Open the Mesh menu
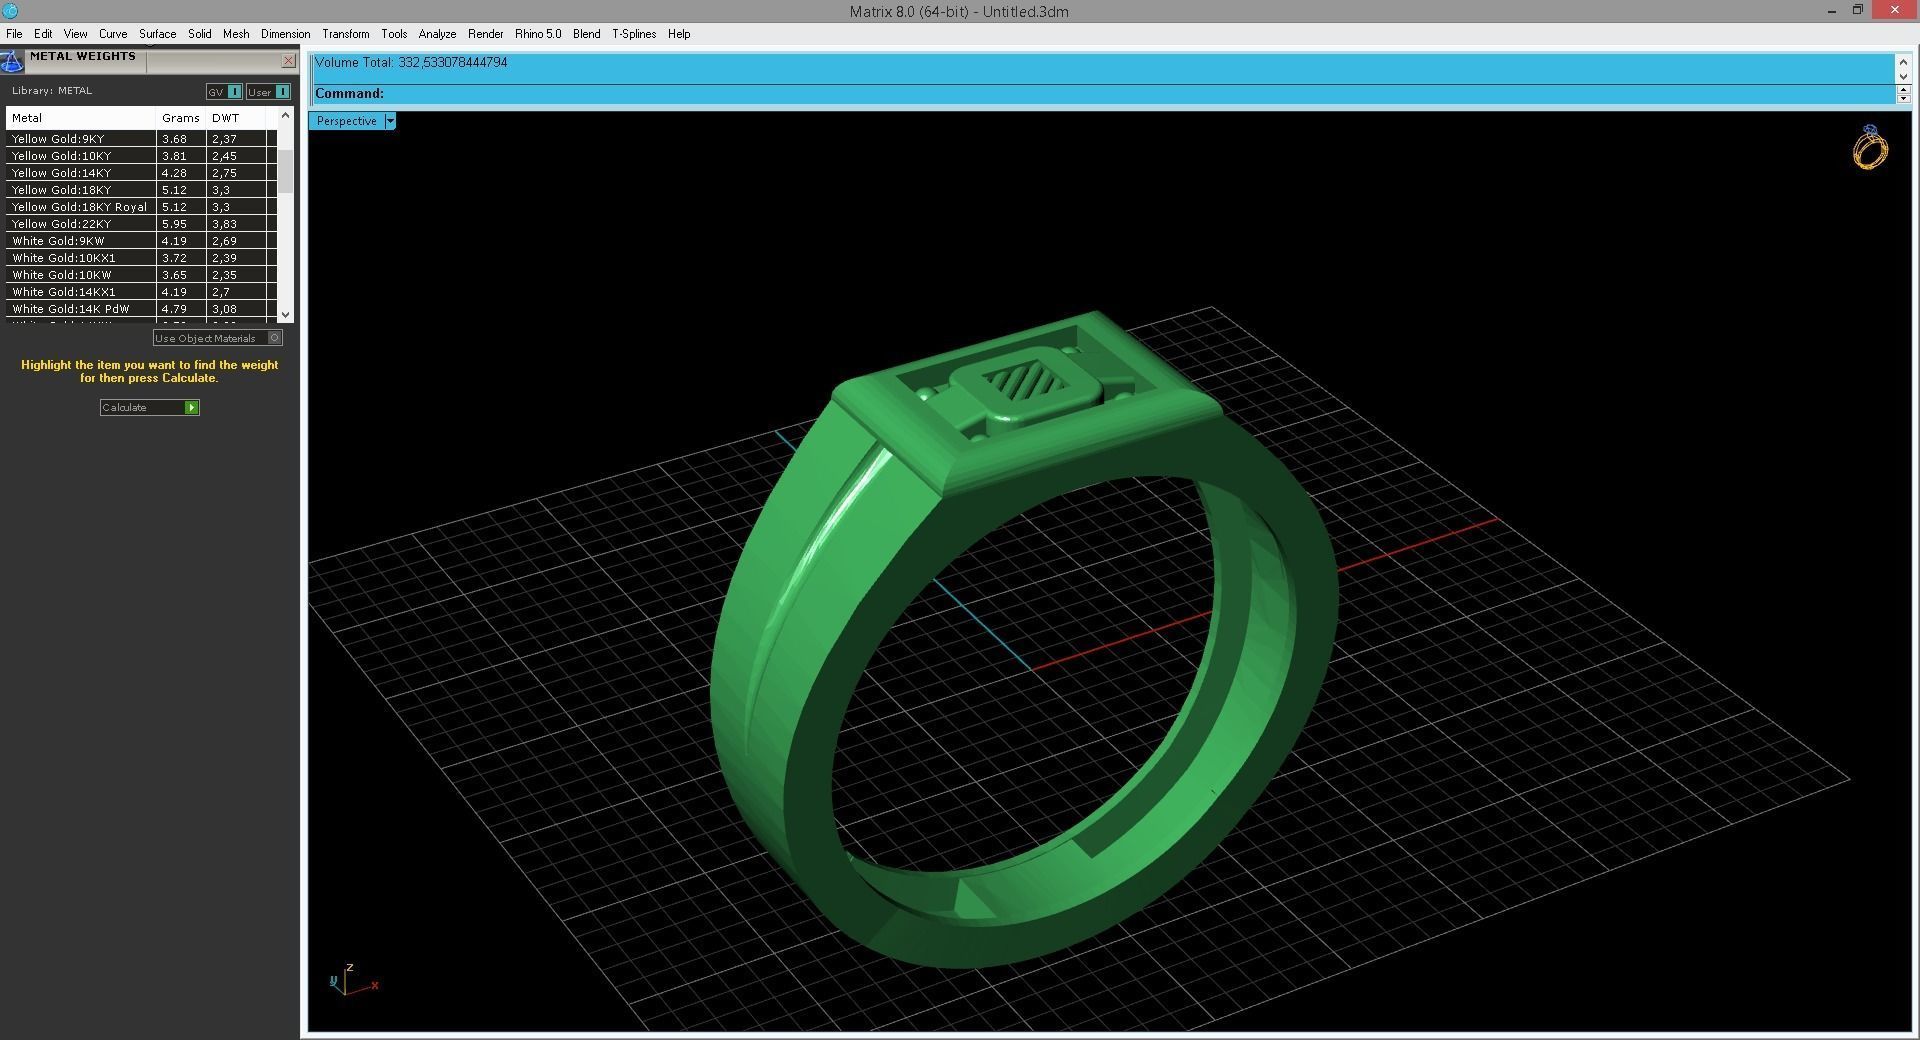Viewport: 1920px width, 1040px height. (236, 34)
